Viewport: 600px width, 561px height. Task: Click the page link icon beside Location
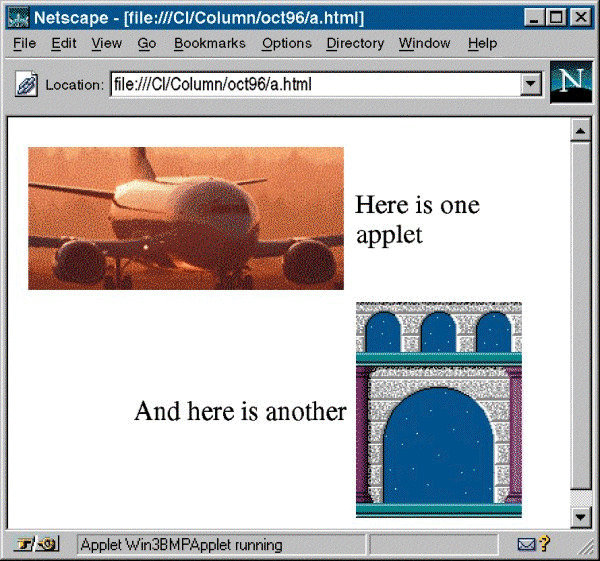click(26, 85)
